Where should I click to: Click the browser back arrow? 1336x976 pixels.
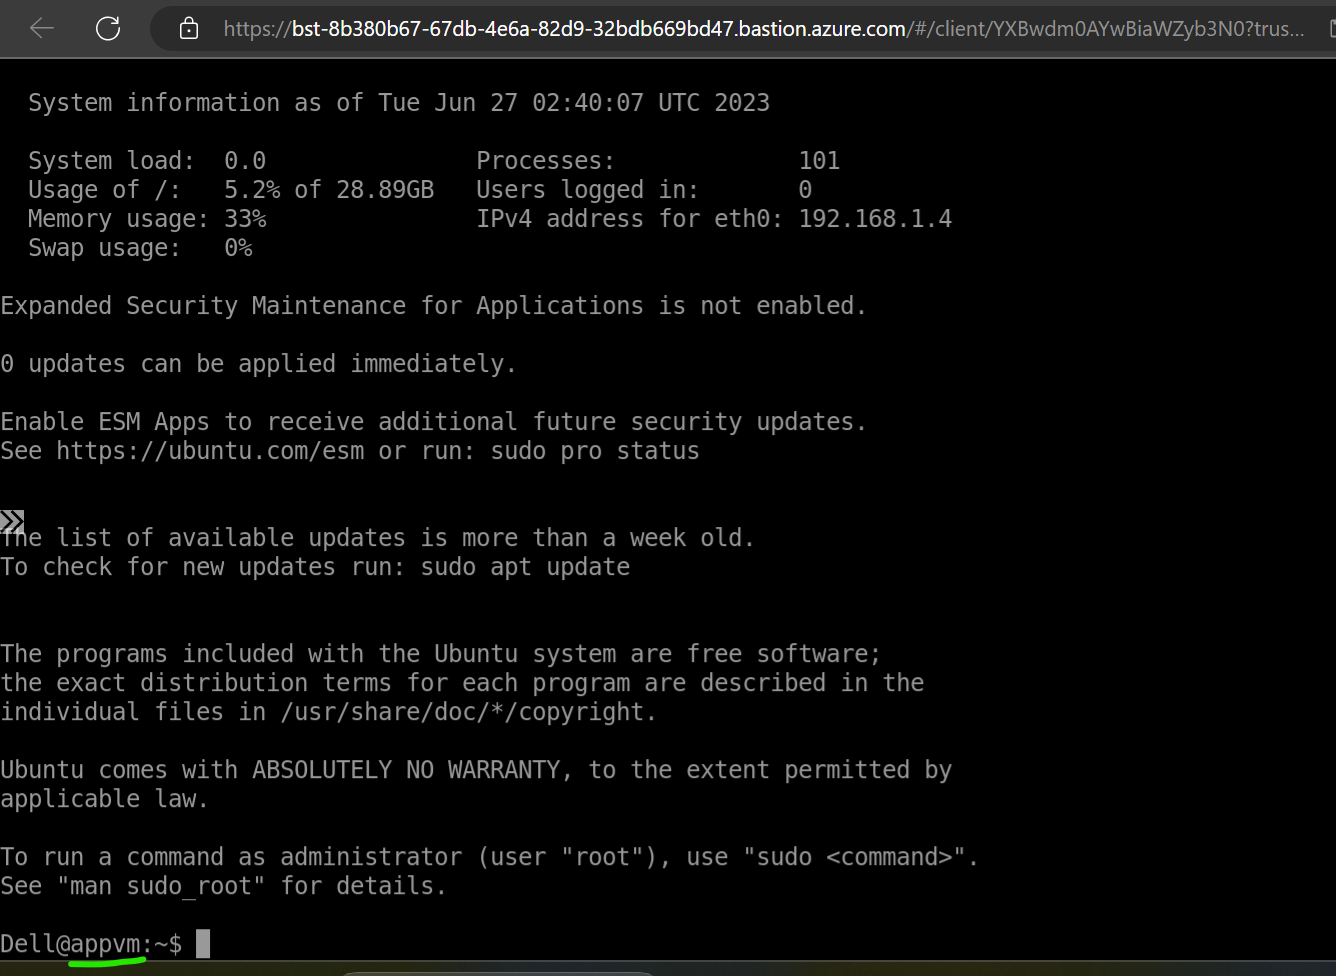point(42,29)
